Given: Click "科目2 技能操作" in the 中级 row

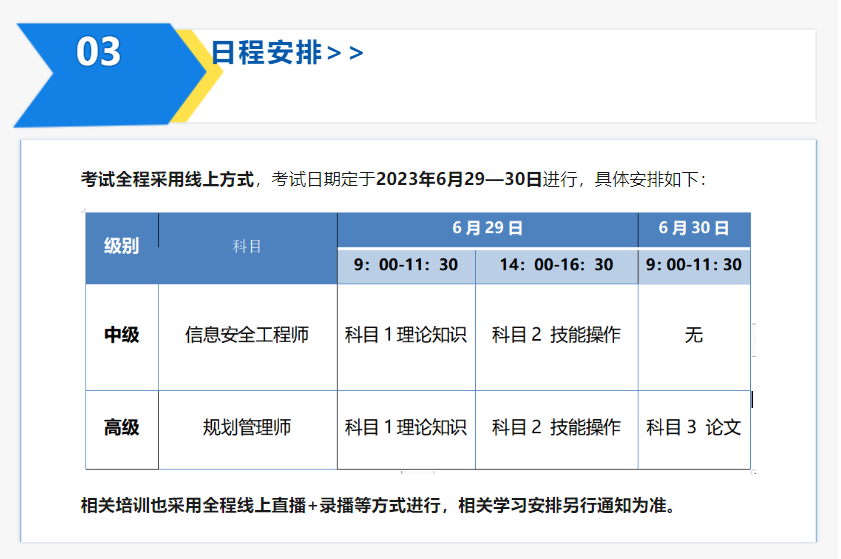Looking at the screenshot, I should tap(556, 336).
